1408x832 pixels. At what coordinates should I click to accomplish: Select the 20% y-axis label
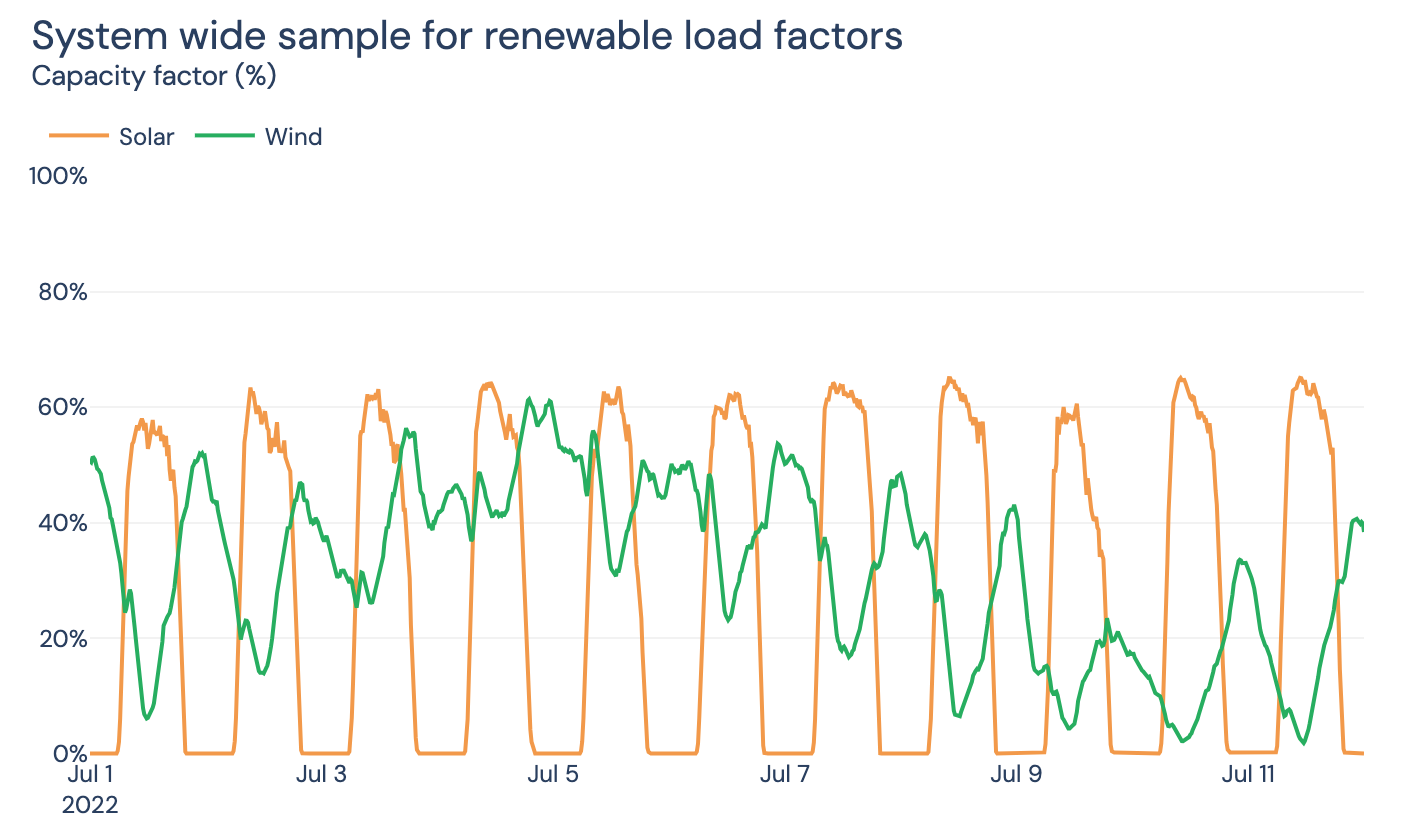click(66, 638)
